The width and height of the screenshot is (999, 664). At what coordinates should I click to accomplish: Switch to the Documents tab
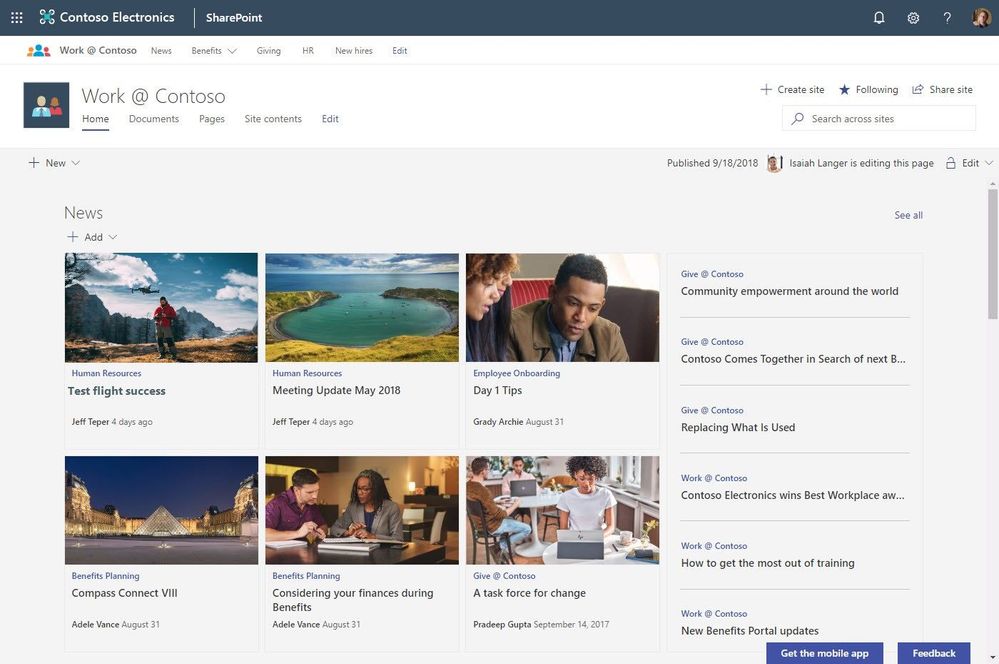pos(154,119)
